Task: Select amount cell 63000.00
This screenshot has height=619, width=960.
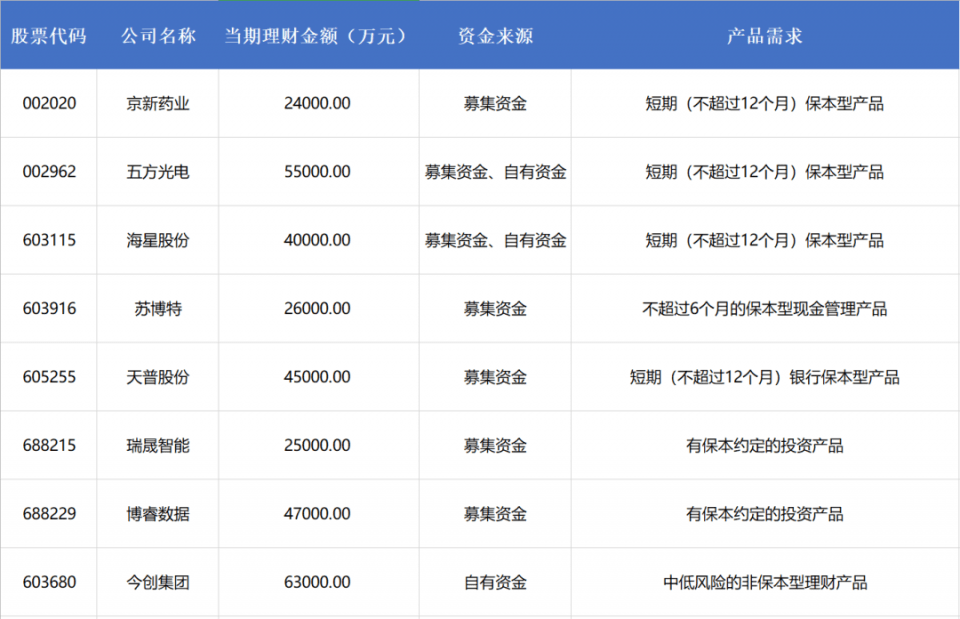Action: pyautogui.click(x=317, y=582)
